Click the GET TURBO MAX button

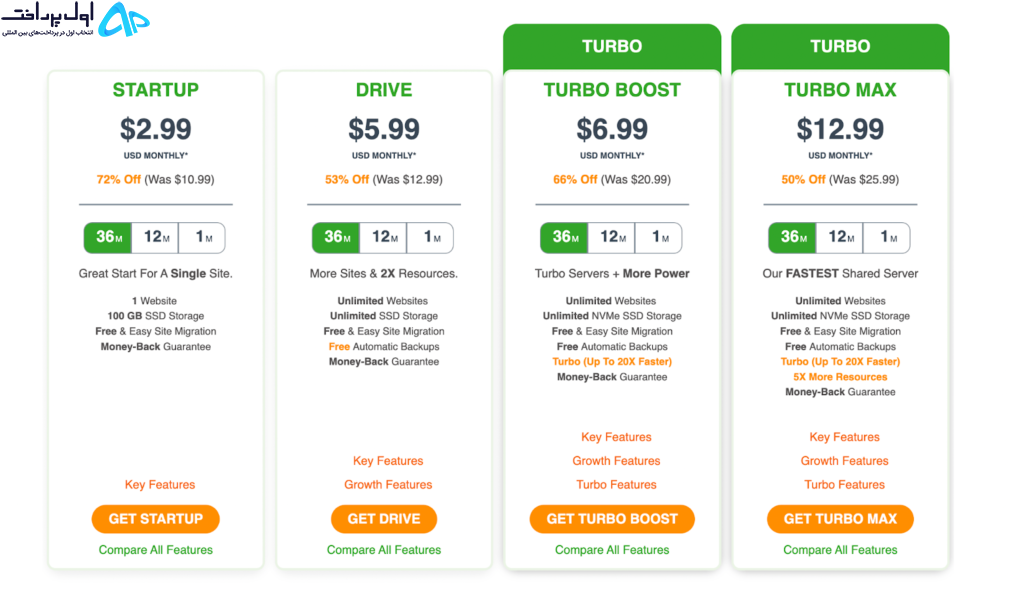click(x=840, y=519)
